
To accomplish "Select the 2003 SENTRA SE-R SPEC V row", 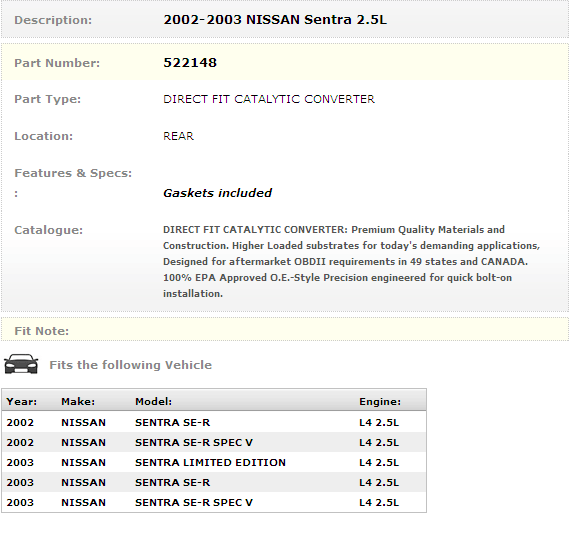I will pos(214,502).
